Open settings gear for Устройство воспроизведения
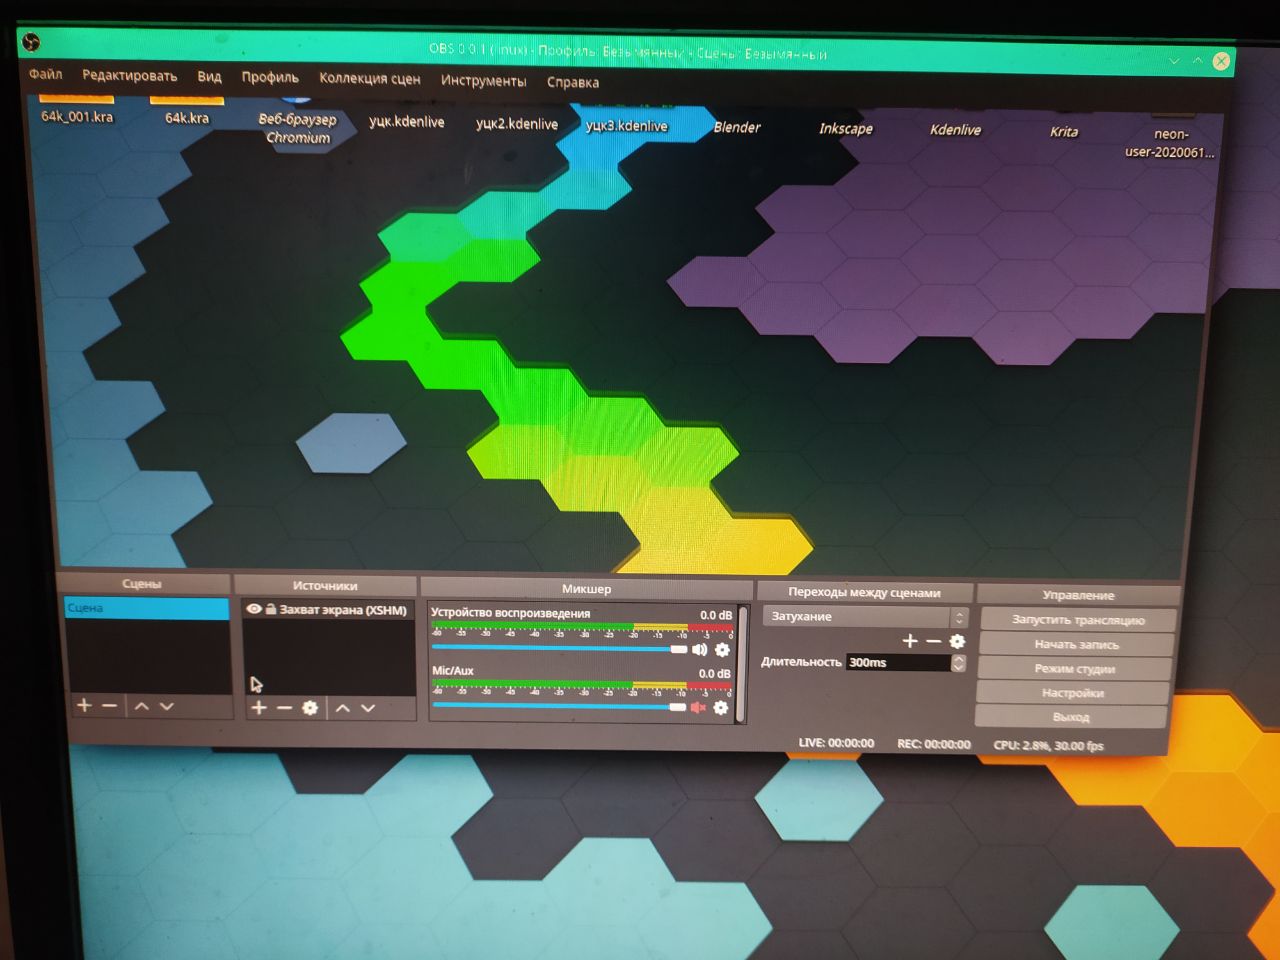Image resolution: width=1280 pixels, height=960 pixels. click(722, 650)
